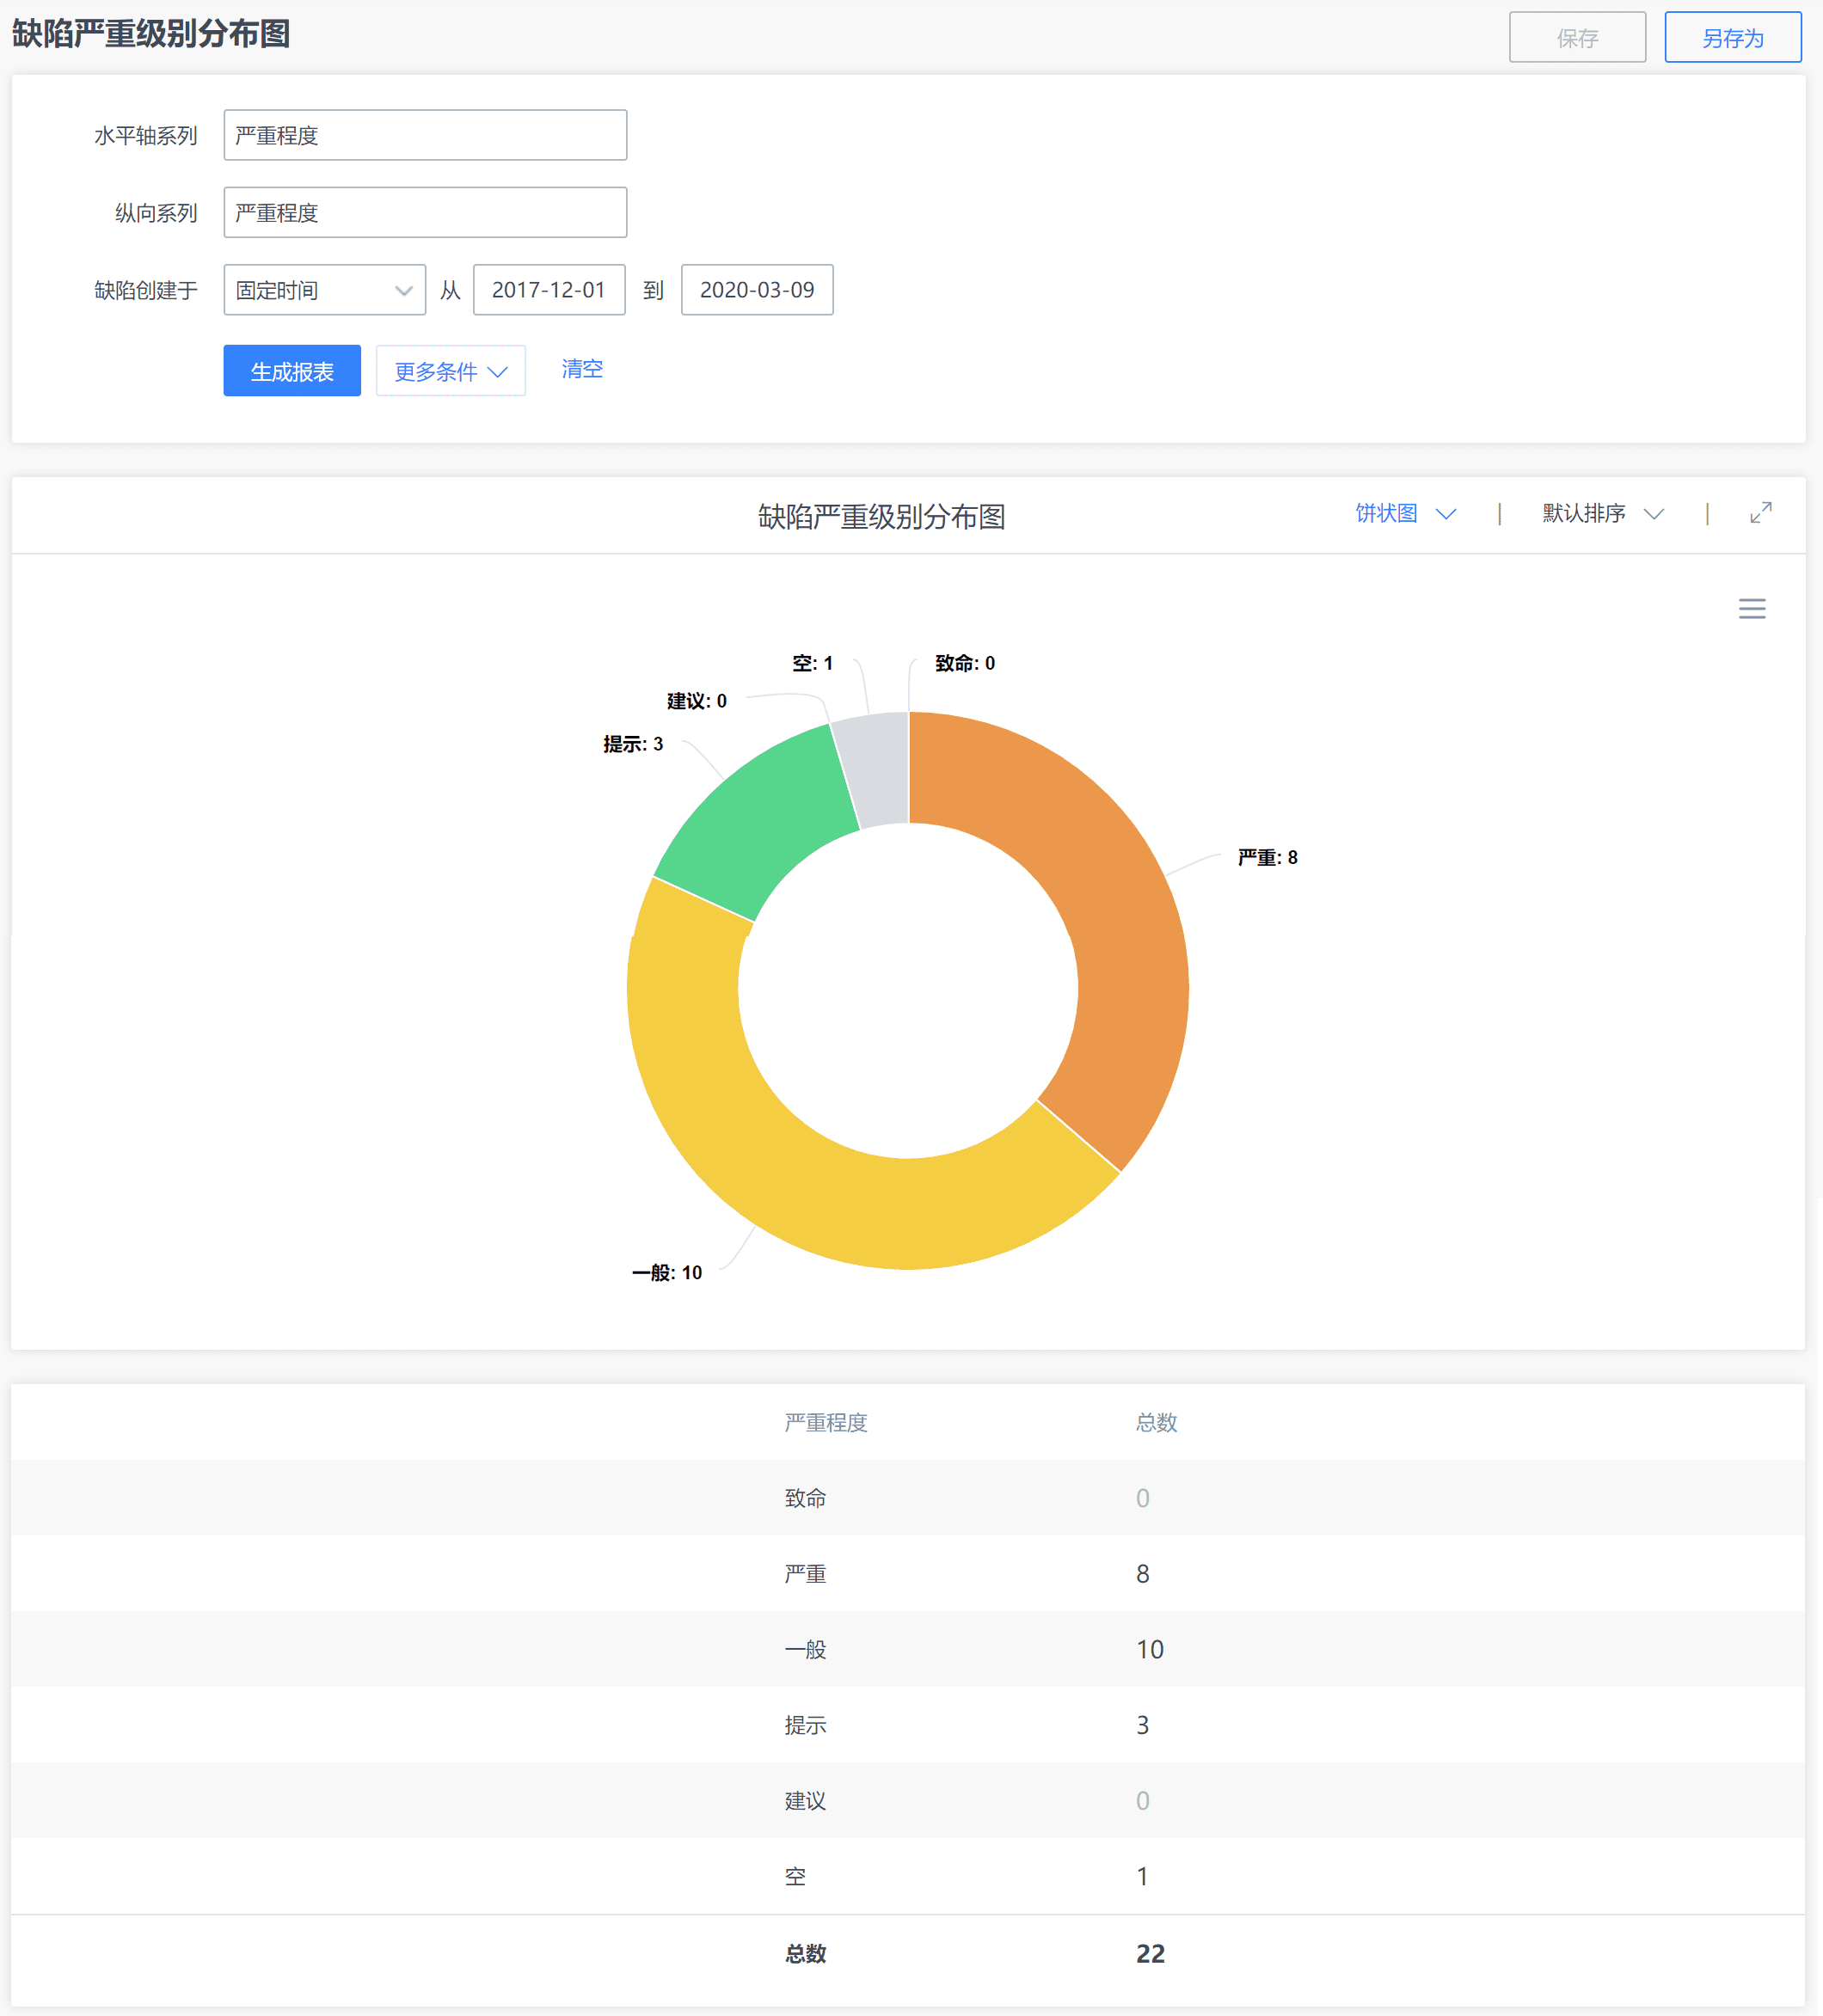Click the 另存为 button
Viewport: 1823px width, 2016px height.
tap(1732, 38)
